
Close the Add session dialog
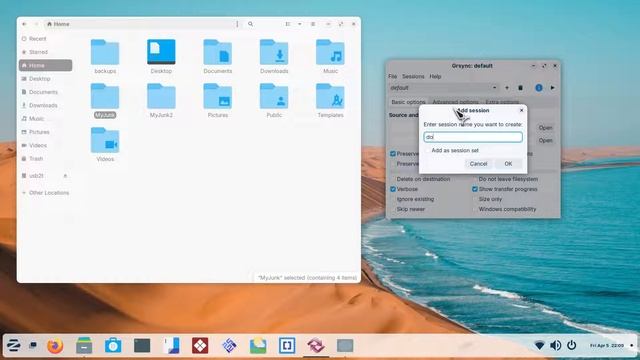(x=521, y=110)
